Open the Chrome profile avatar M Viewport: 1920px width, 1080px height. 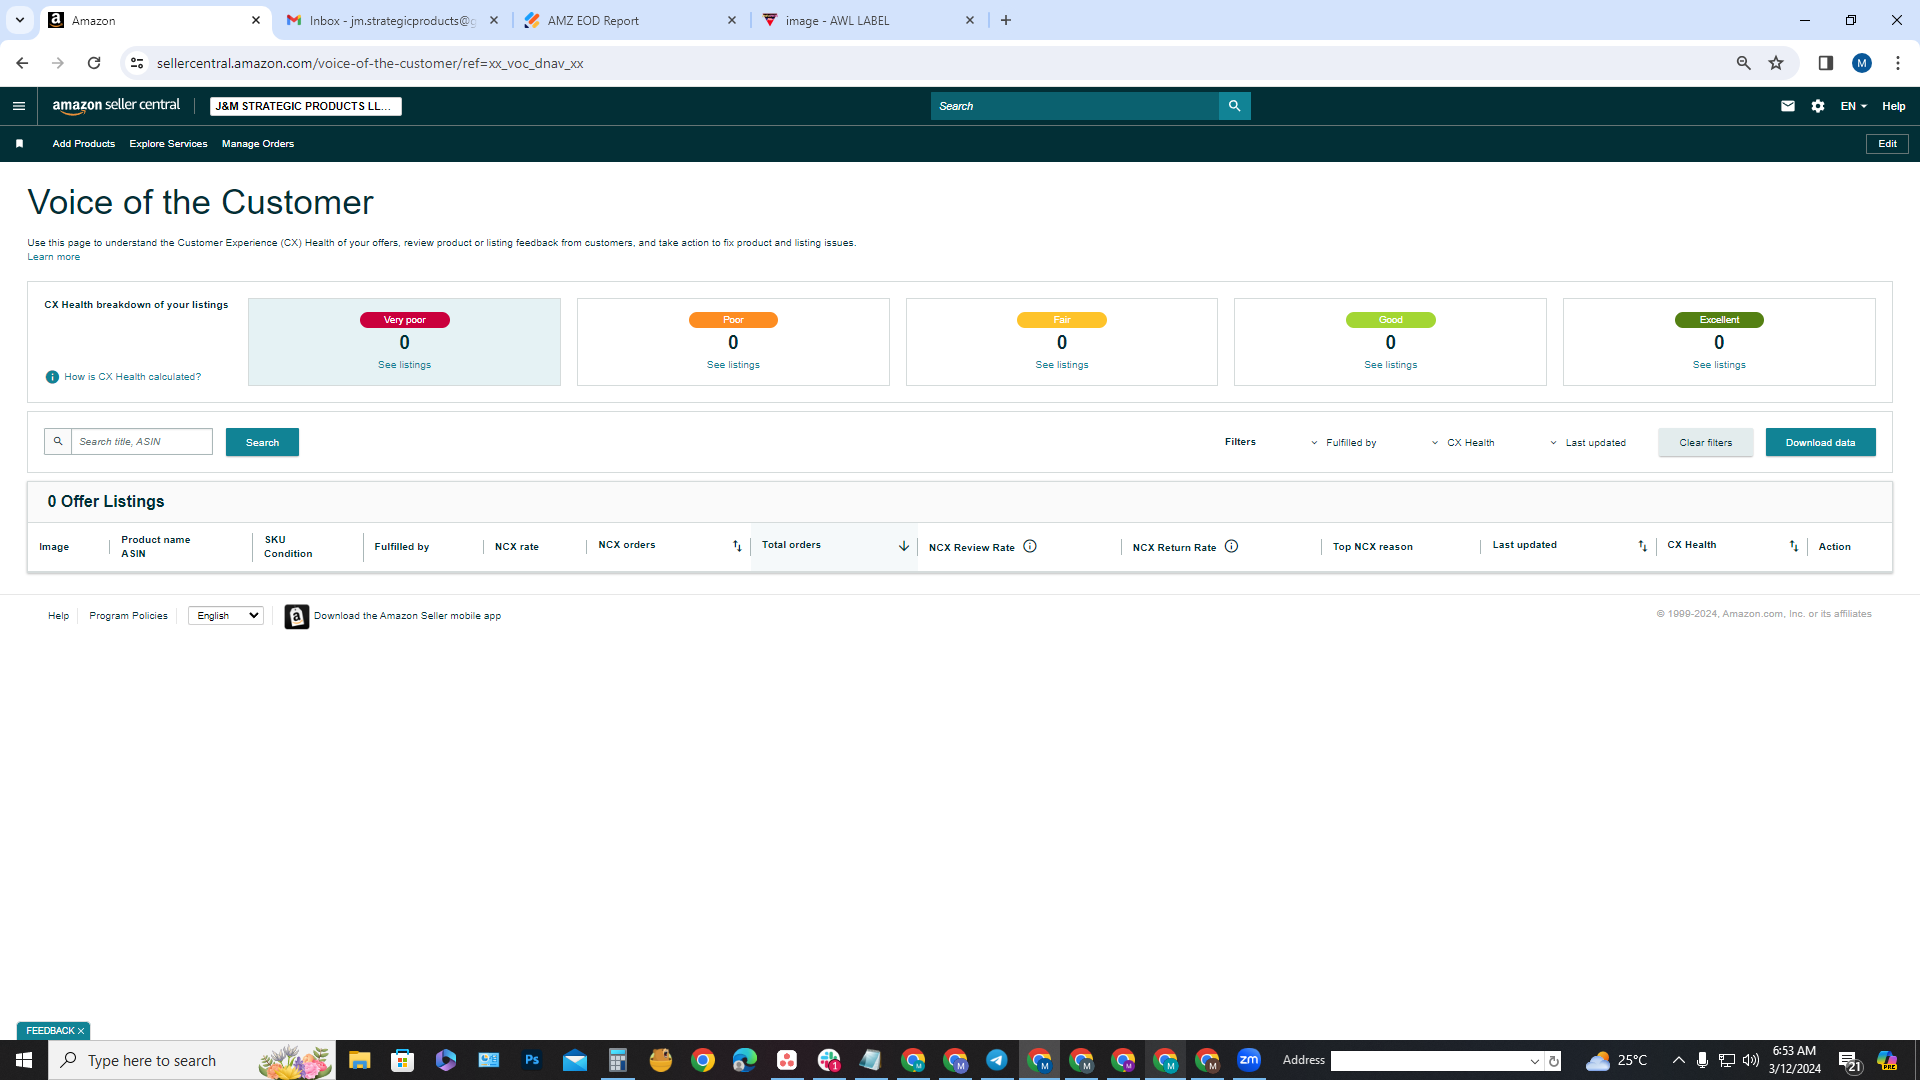tap(1862, 63)
